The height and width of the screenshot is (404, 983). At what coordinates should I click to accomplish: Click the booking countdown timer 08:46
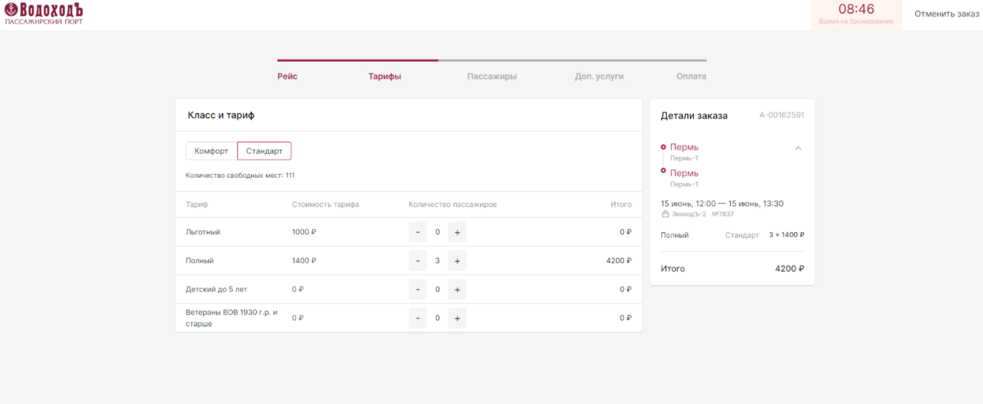(x=856, y=9)
